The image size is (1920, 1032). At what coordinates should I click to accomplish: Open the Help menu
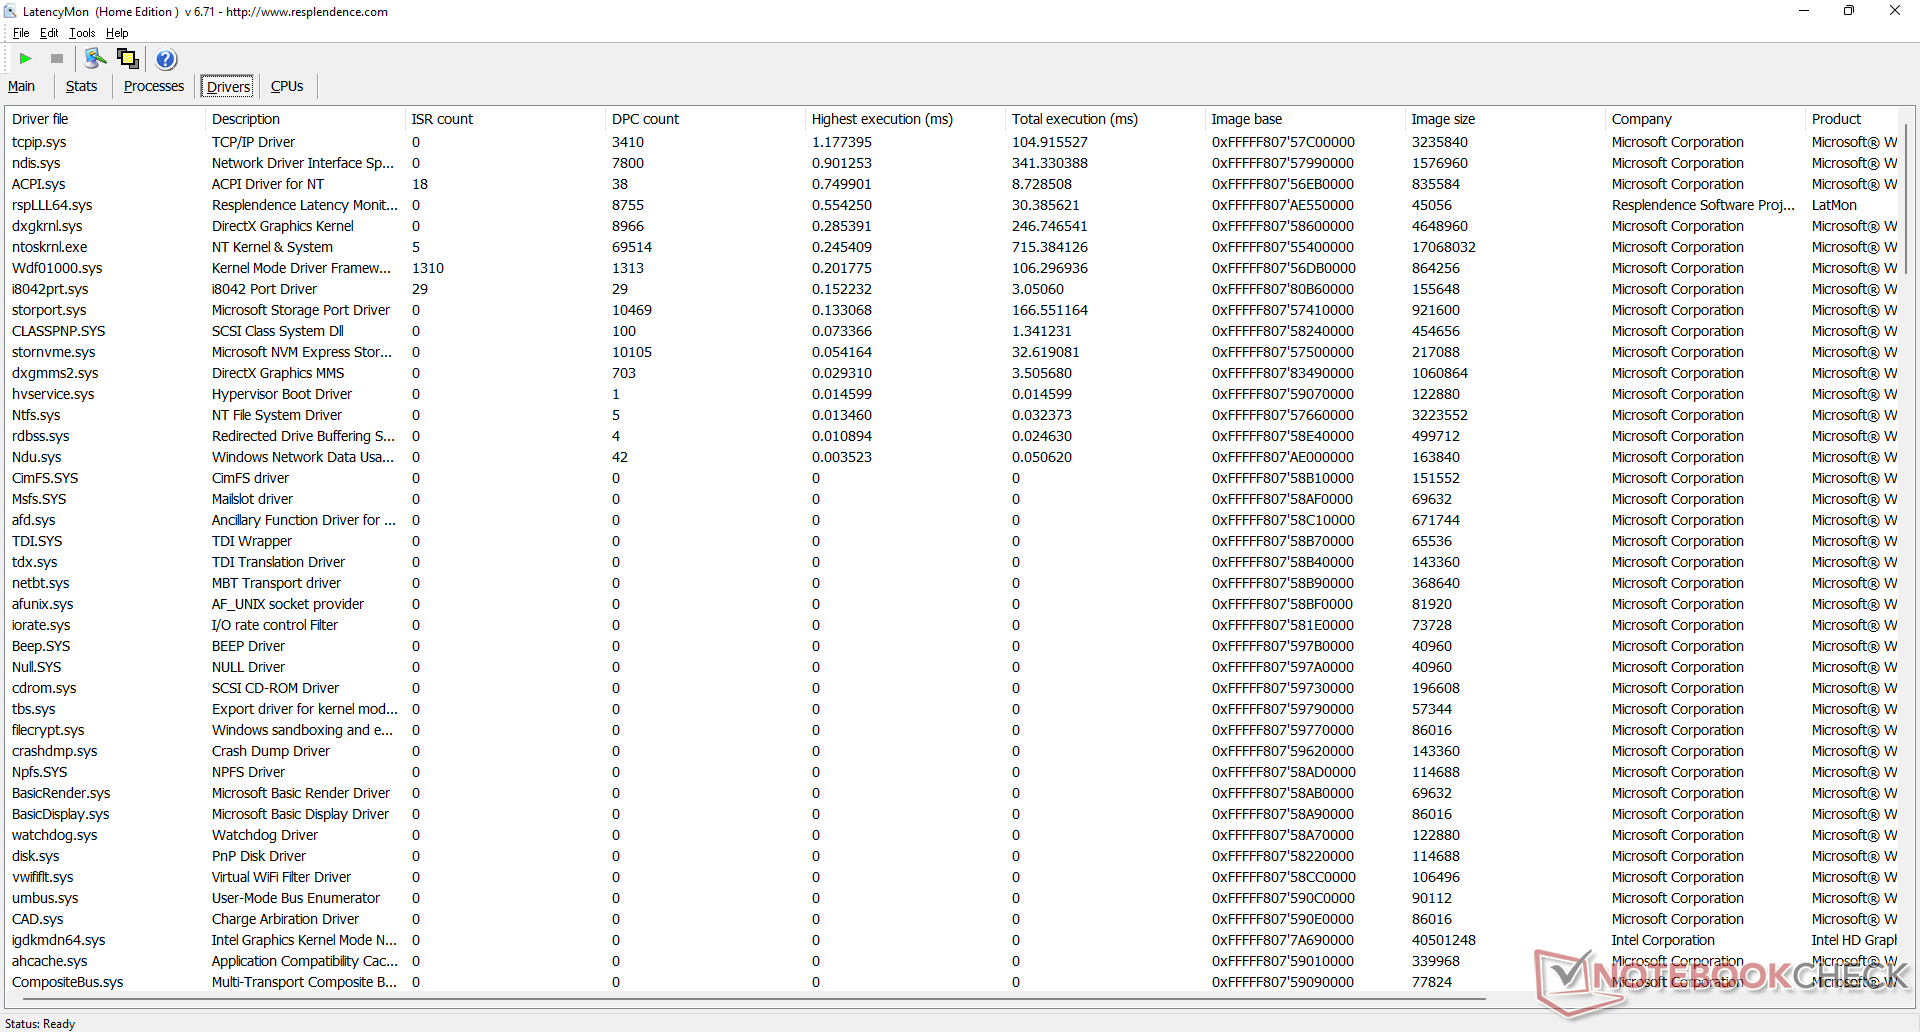pos(117,33)
